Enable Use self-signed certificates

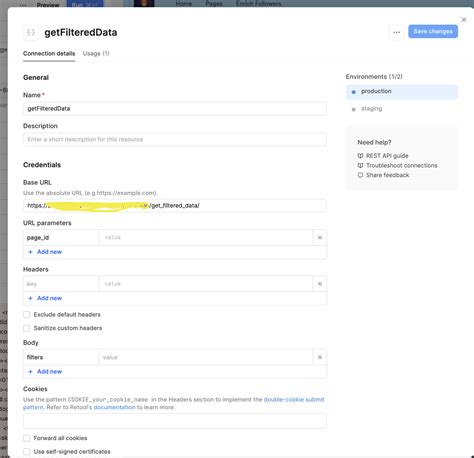(27, 452)
